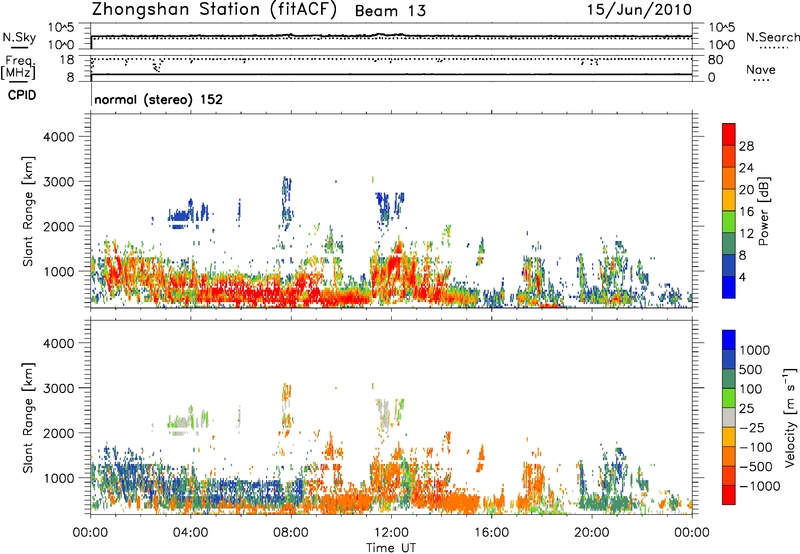800x554 pixels.
Task: Select the Freq. [MHz] axis label
Action: [18, 68]
